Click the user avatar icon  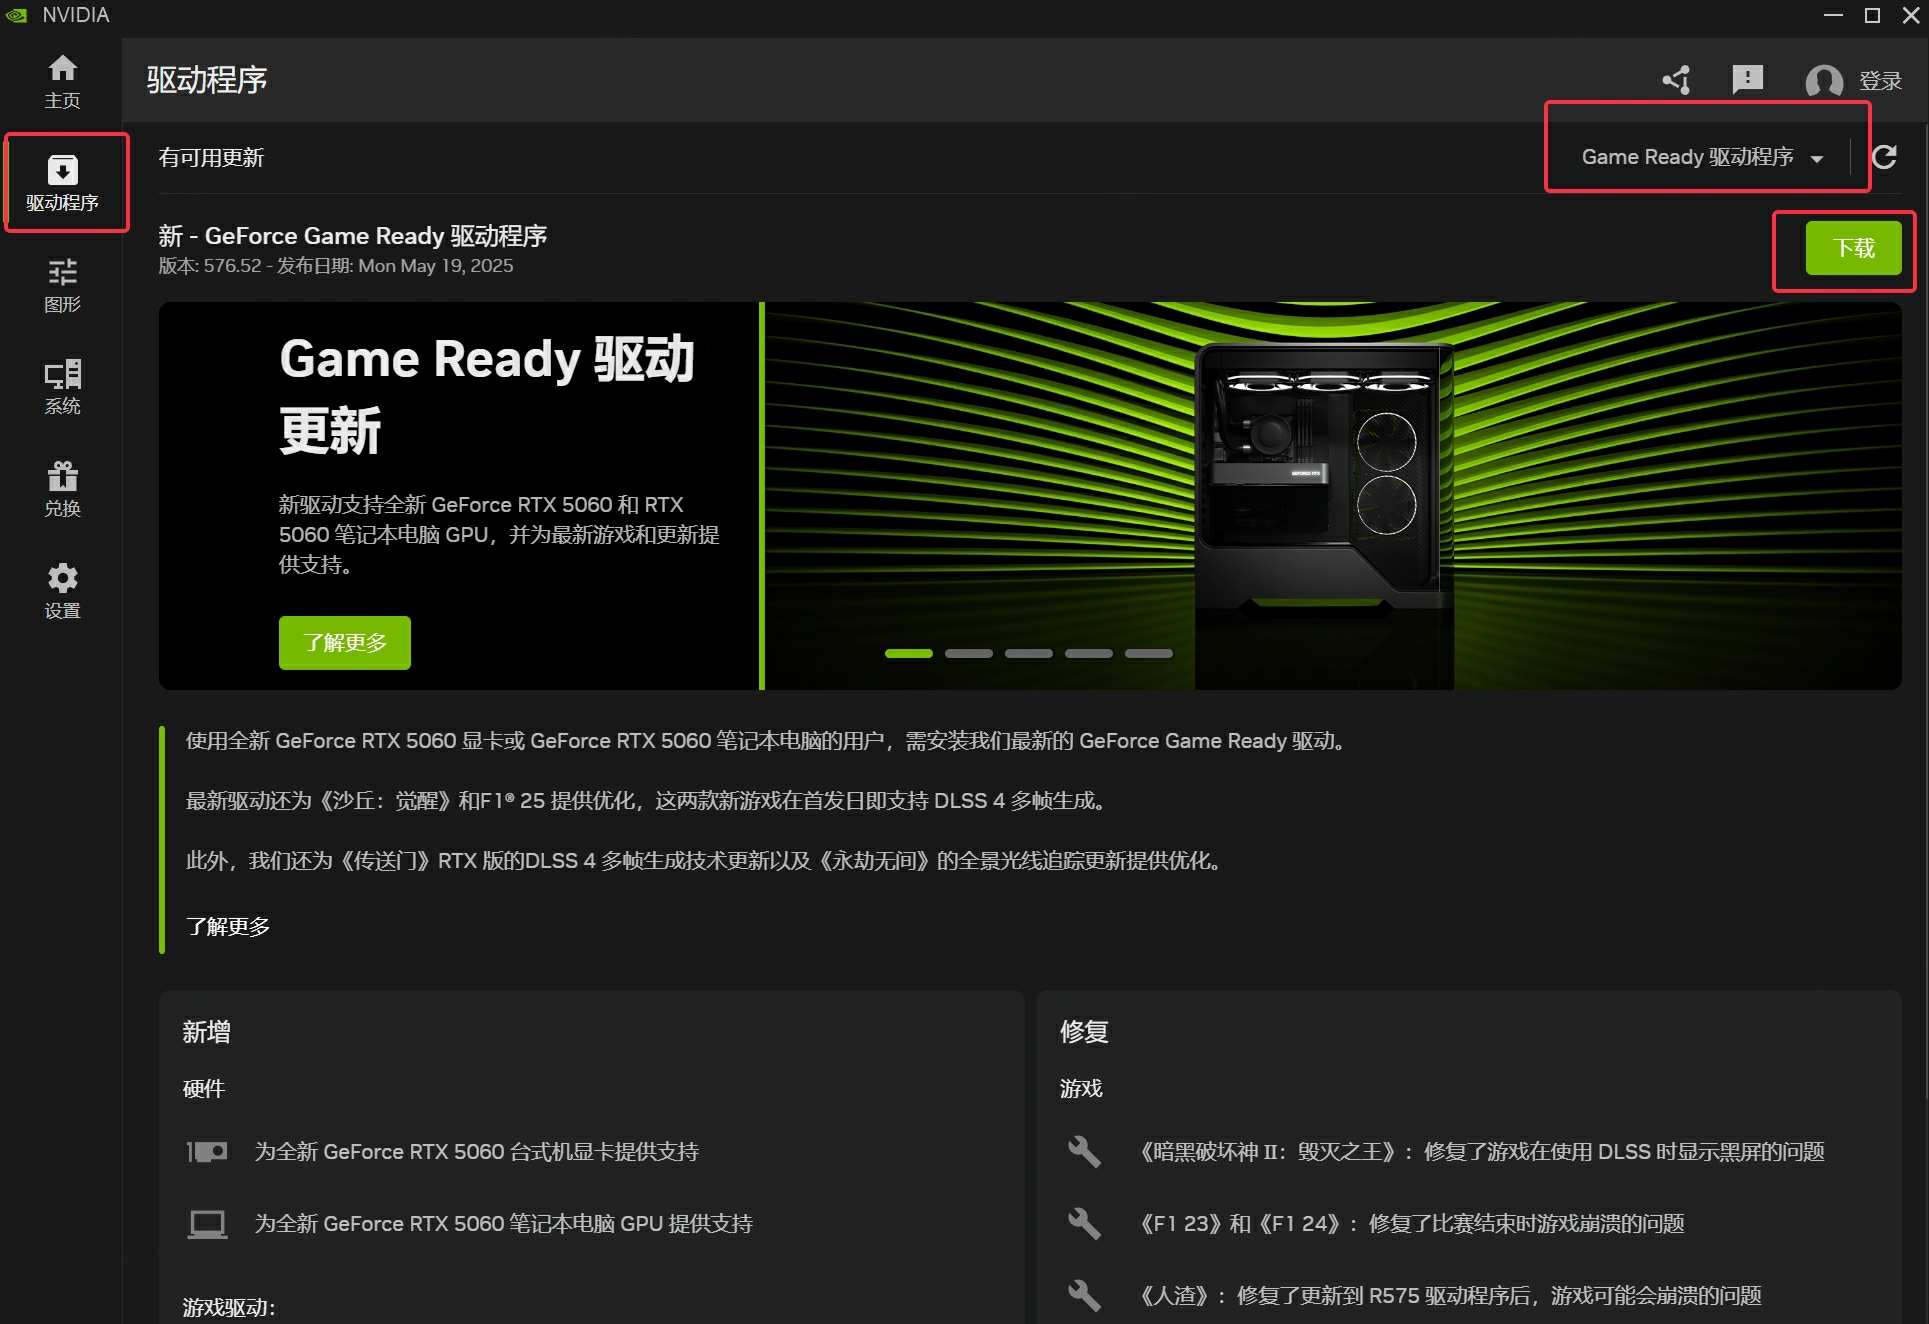1824,80
